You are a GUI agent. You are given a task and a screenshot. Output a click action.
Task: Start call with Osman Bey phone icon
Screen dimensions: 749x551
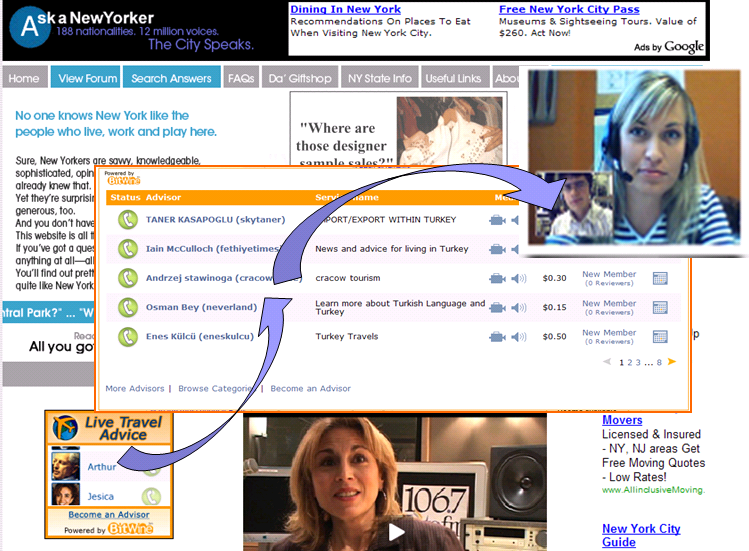[128, 307]
